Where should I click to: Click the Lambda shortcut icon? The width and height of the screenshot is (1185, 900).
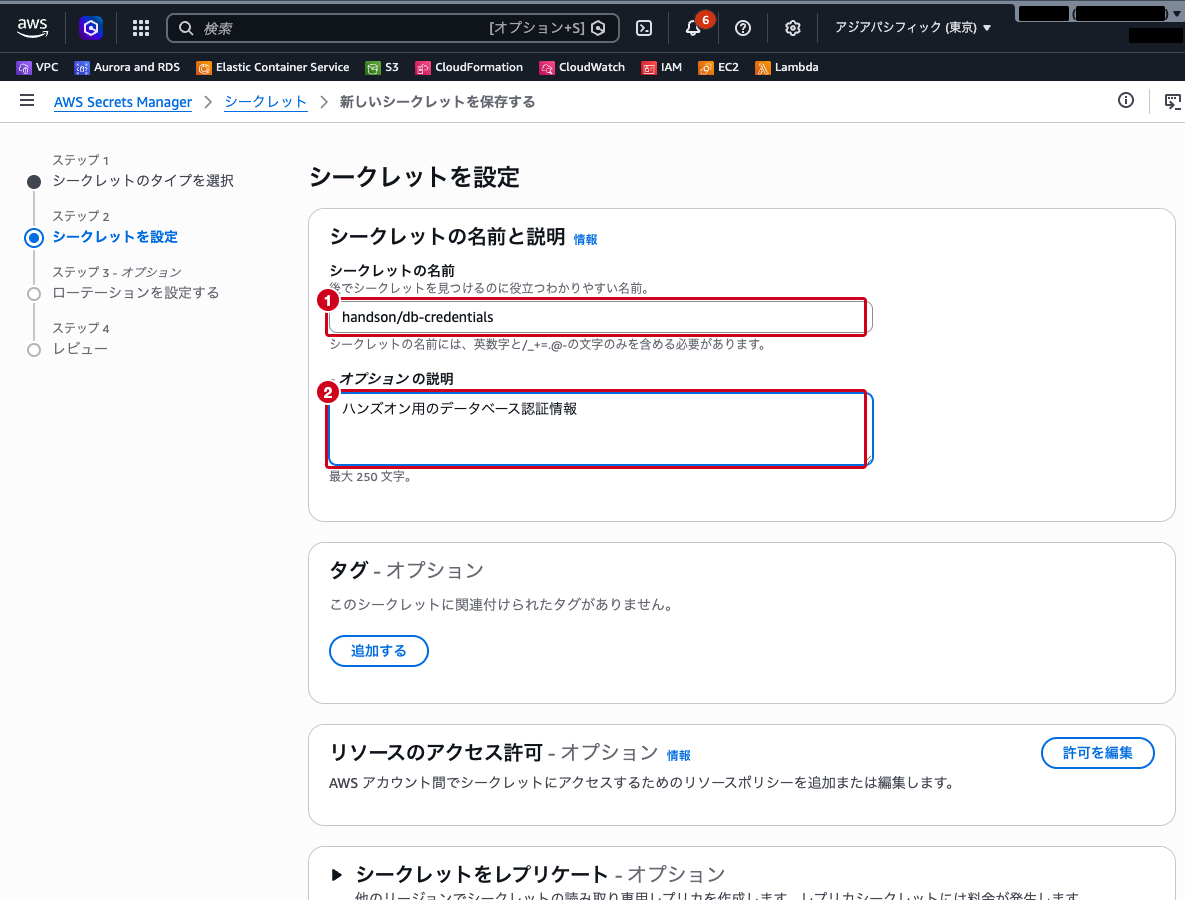763,68
